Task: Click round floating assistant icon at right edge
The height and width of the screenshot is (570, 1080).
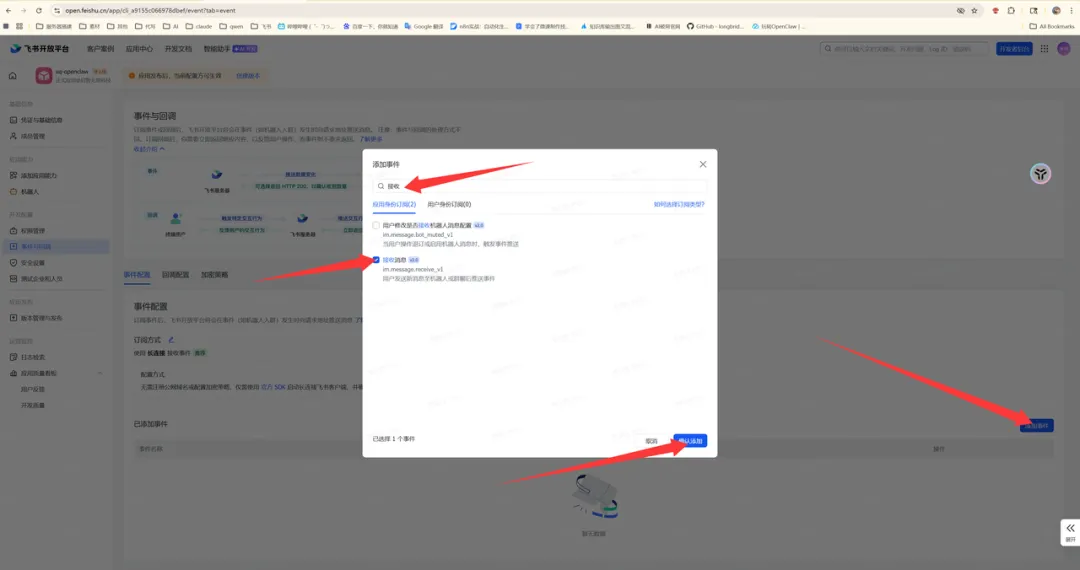Action: pos(1041,174)
